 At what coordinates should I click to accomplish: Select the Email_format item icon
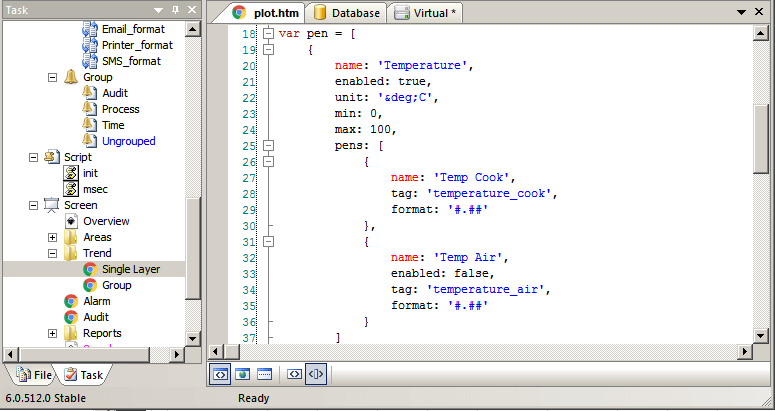pyautogui.click(x=90, y=29)
